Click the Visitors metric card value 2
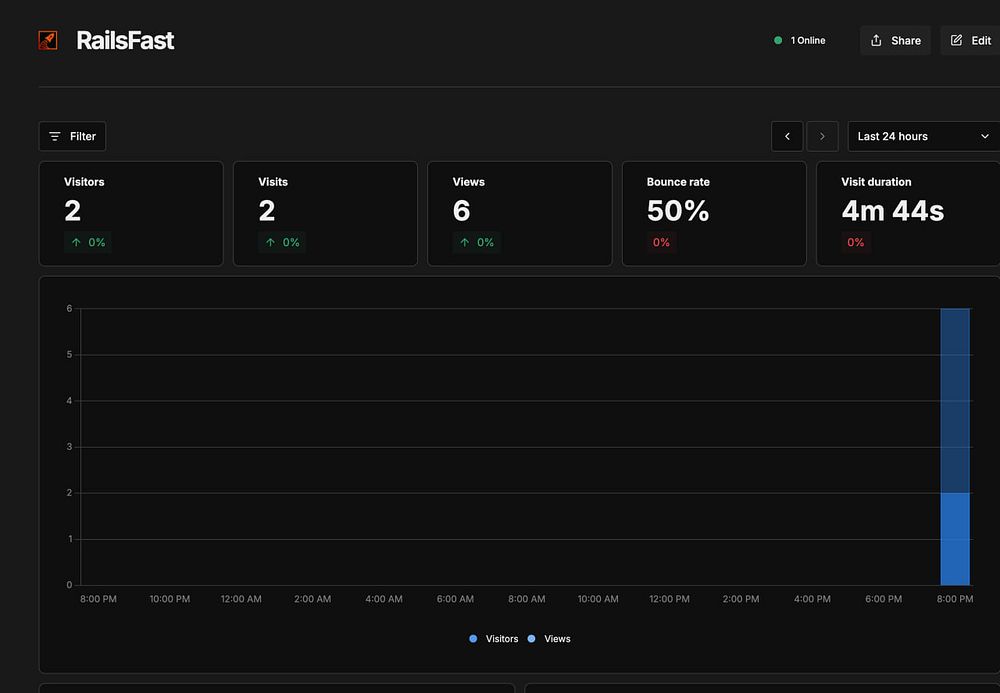The image size is (1000, 693). [x=73, y=211]
